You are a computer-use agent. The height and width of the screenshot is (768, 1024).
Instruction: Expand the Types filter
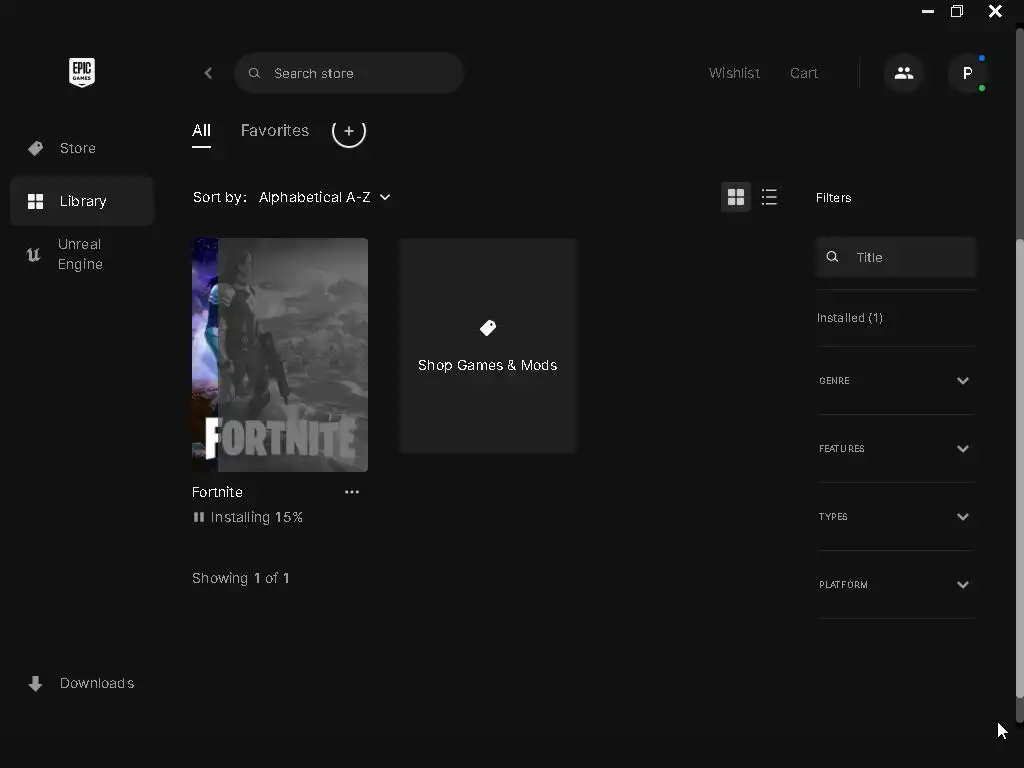[x=895, y=517]
